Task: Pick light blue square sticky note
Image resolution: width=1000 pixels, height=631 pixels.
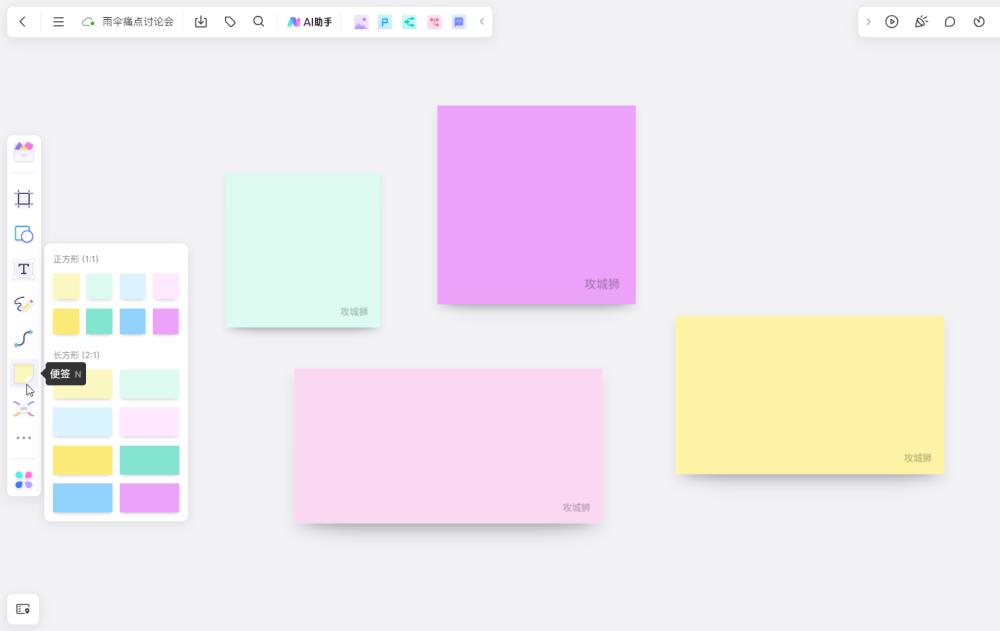Action: (x=133, y=286)
